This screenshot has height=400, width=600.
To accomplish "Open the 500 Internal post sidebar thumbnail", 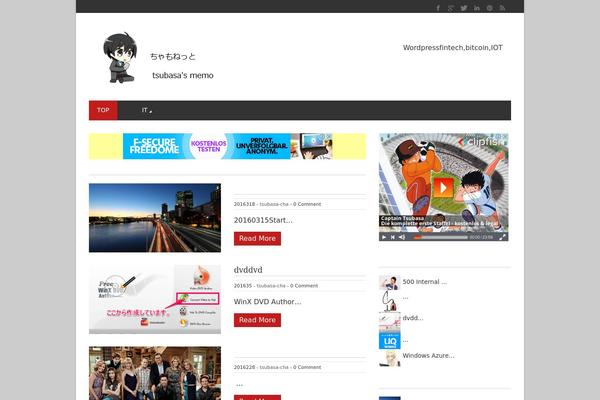I will coord(390,282).
